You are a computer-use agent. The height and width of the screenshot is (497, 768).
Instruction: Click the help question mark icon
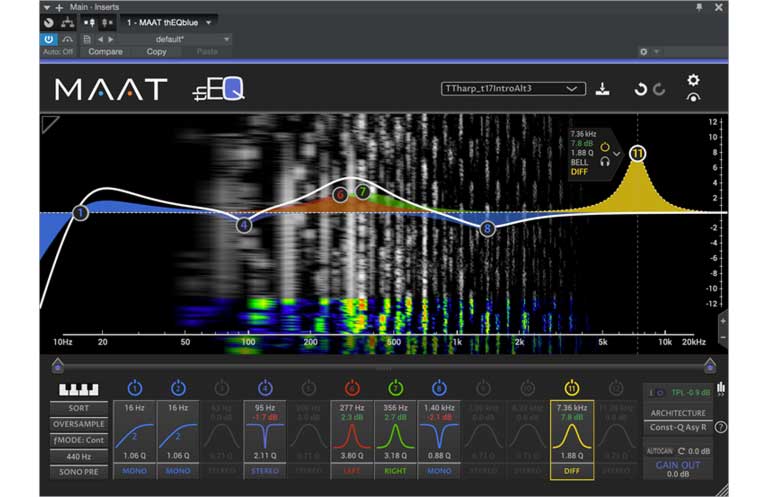720,427
